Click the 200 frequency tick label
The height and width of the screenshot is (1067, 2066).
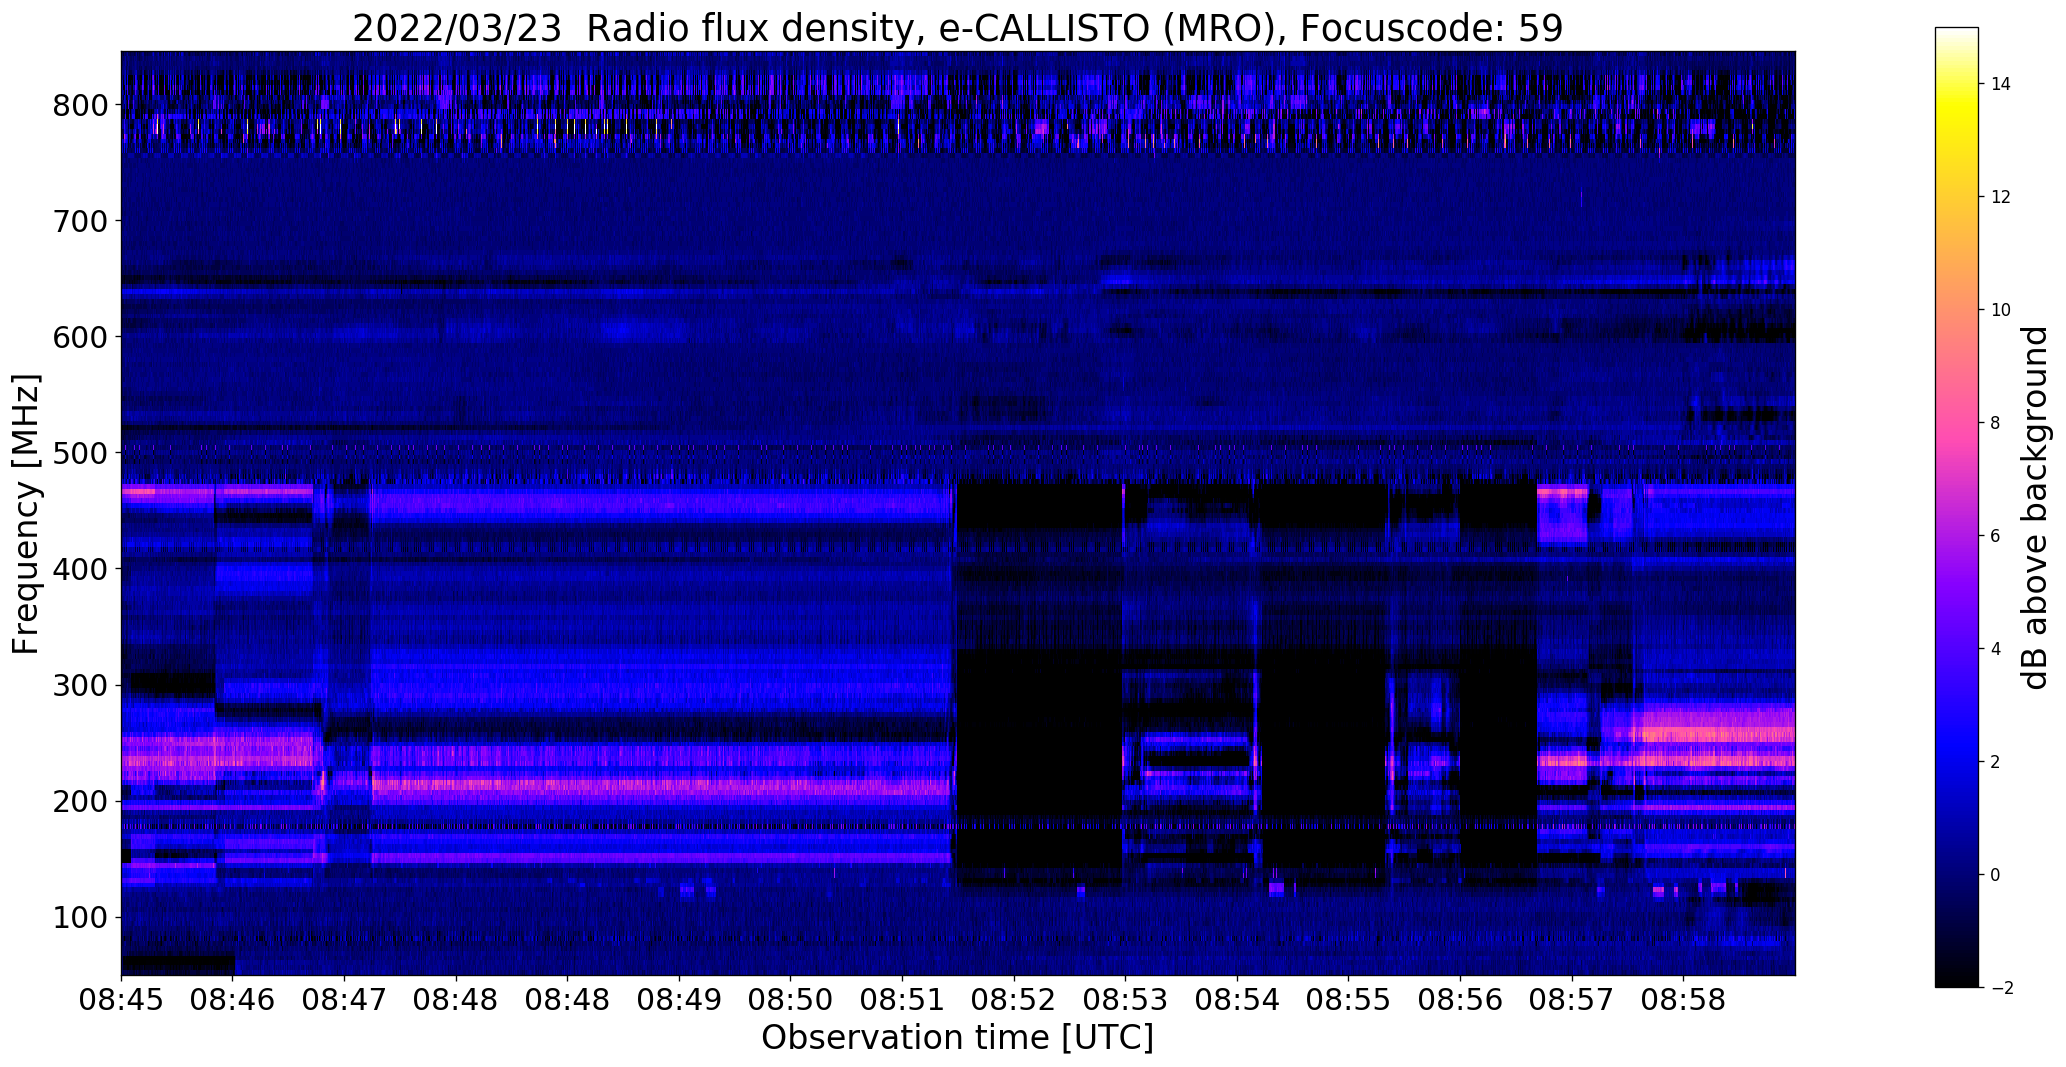click(80, 801)
